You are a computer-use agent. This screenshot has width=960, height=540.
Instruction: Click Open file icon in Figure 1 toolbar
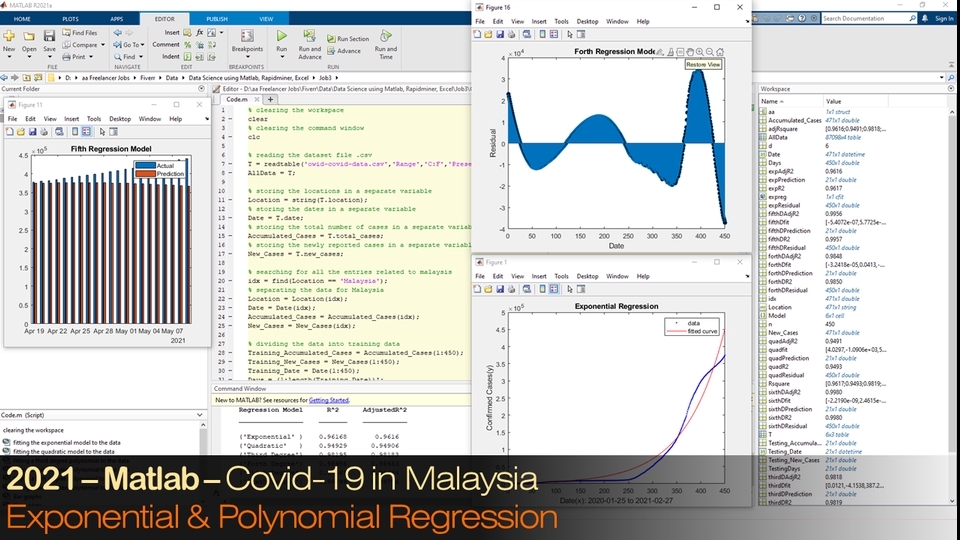coord(489,289)
